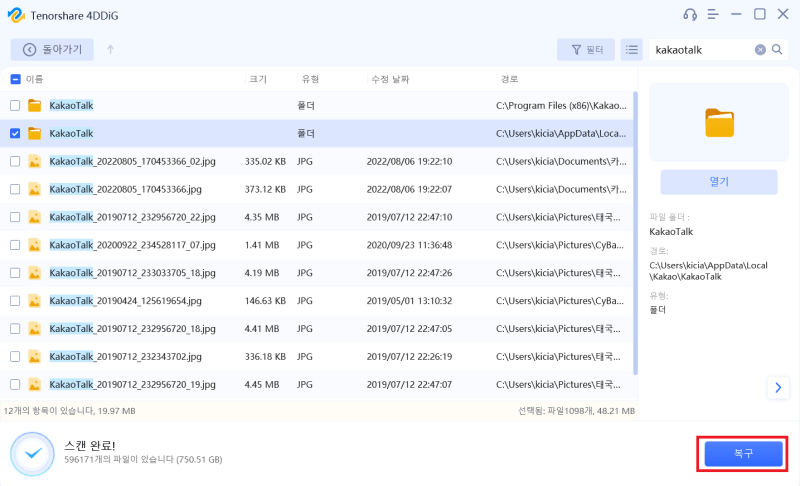Click the 복구 recover button

[743, 453]
